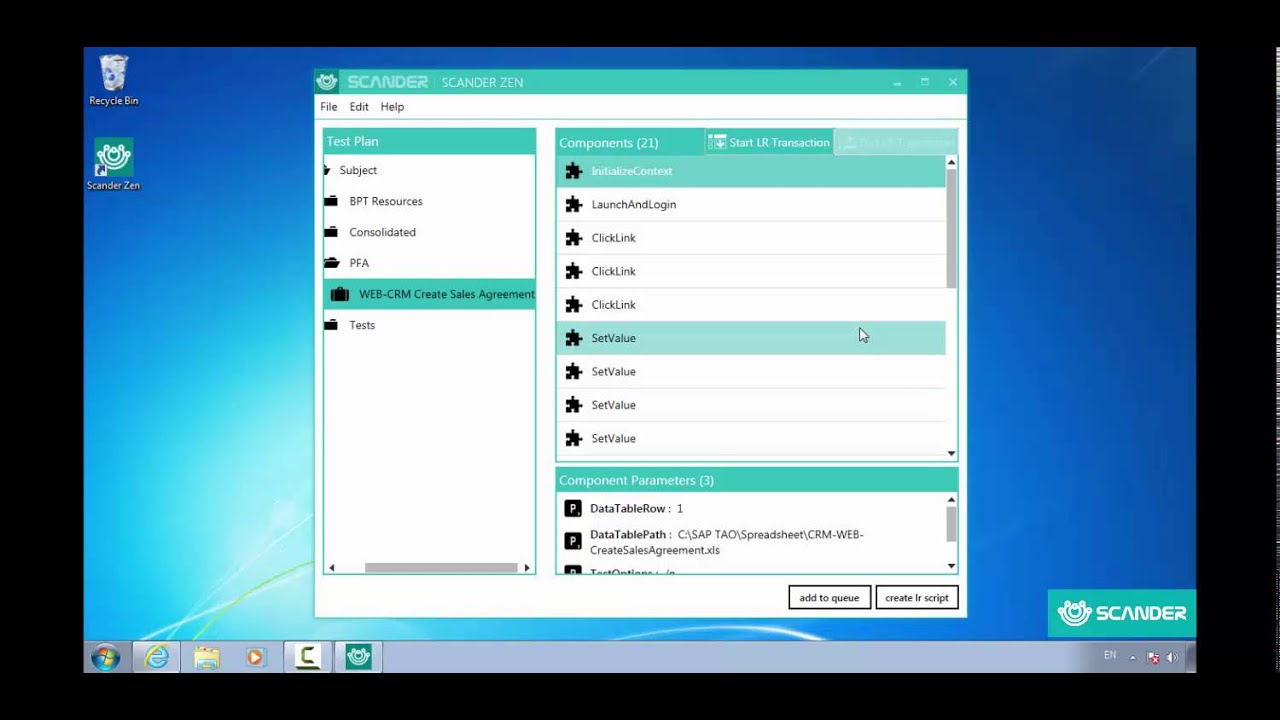
Task: Click the Parameters panel scroll down arrow
Action: (x=951, y=566)
